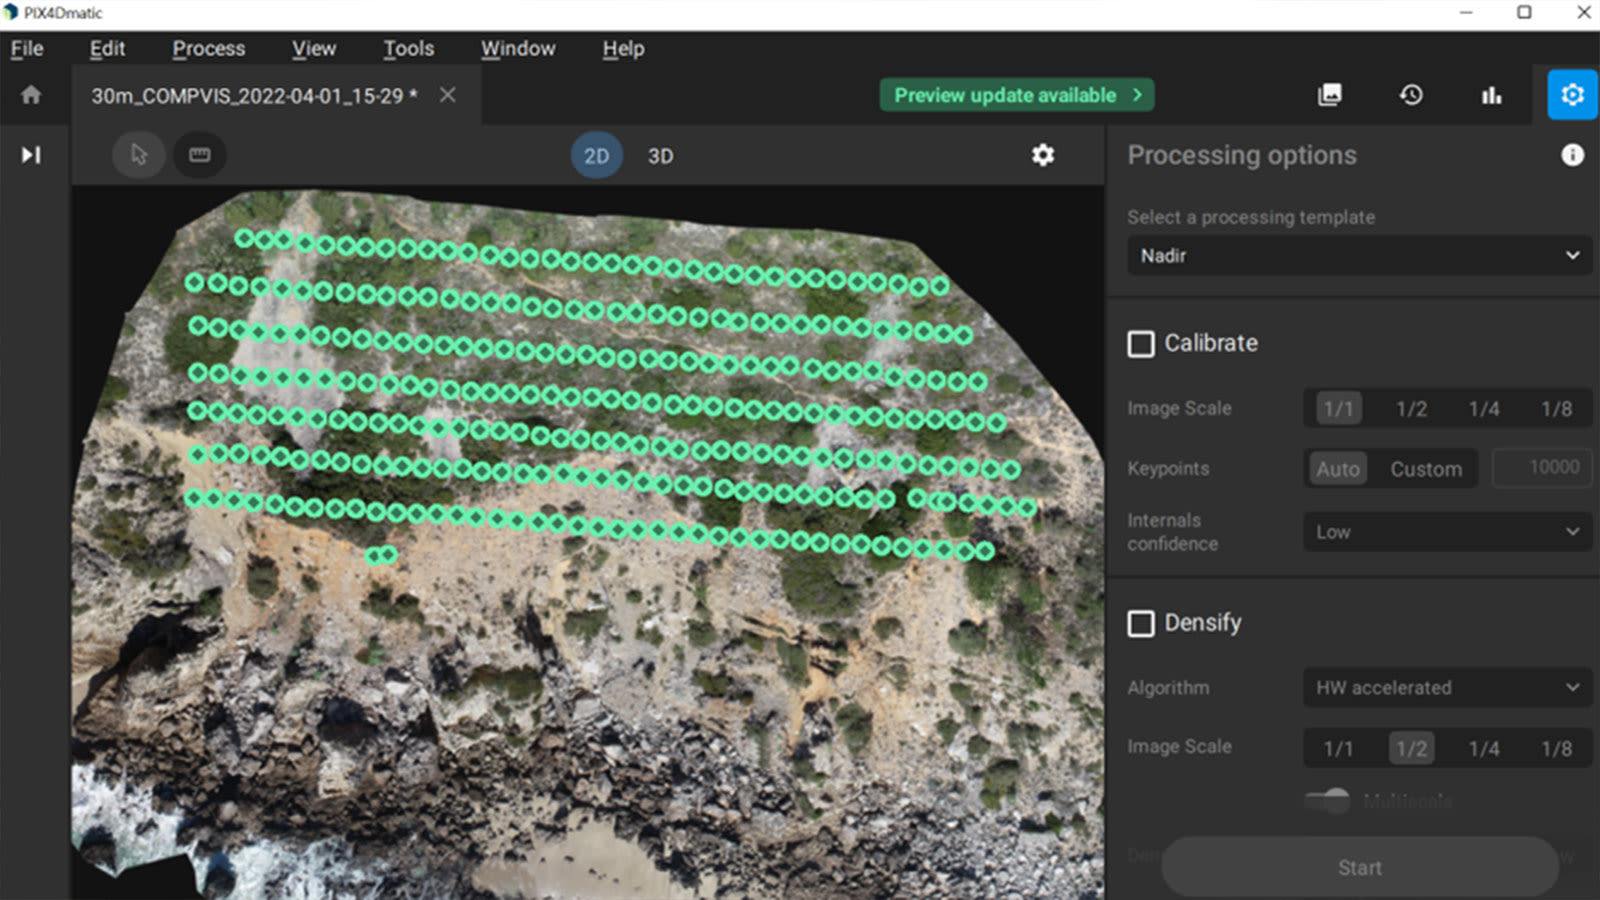1600x900 pixels.
Task: Click the custom keypoints value field showing 10000
Action: tap(1542, 467)
